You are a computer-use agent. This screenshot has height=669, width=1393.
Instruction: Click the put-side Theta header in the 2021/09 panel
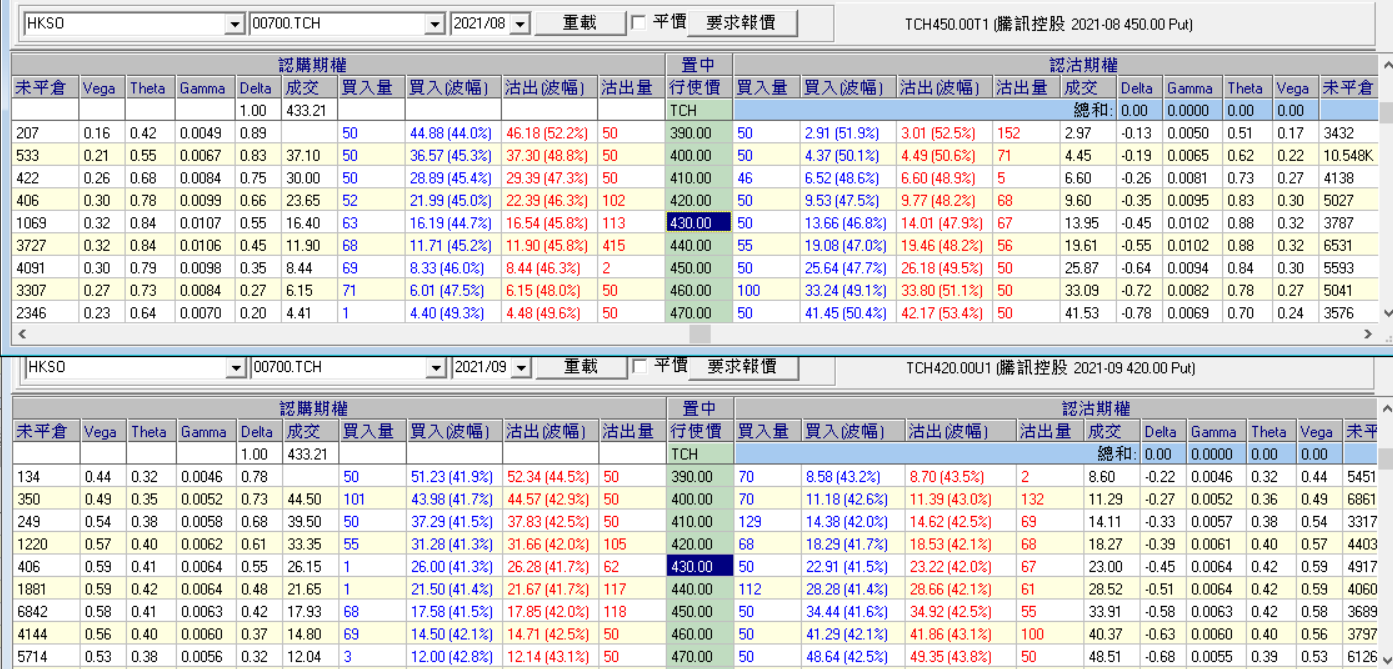(1269, 432)
